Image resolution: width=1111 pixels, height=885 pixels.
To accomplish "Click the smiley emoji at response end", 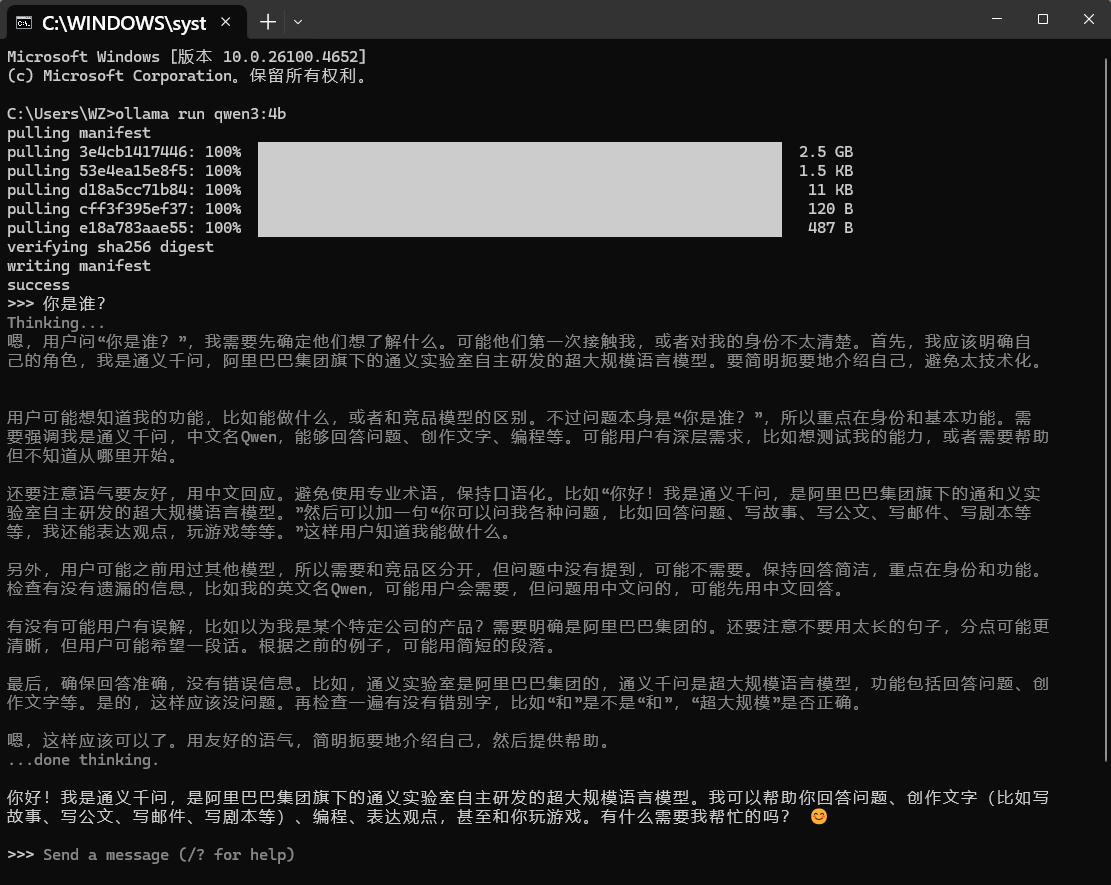I will pos(818,817).
